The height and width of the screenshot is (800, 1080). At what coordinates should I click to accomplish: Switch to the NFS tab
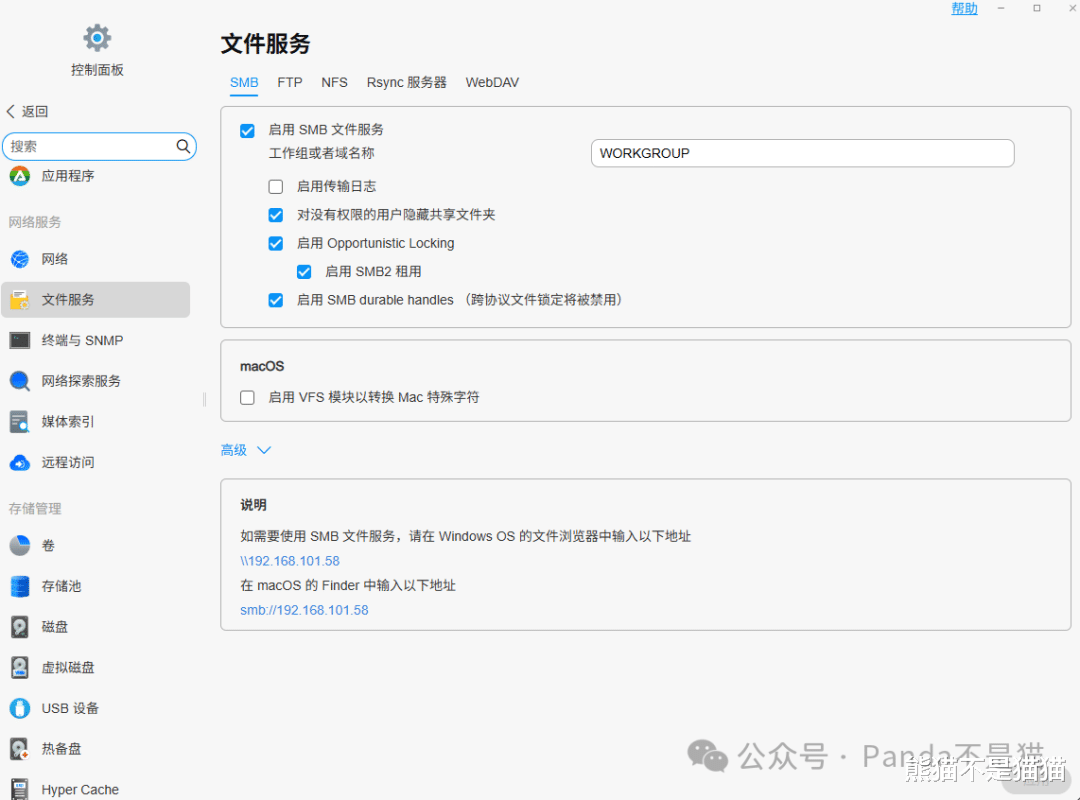click(x=334, y=83)
